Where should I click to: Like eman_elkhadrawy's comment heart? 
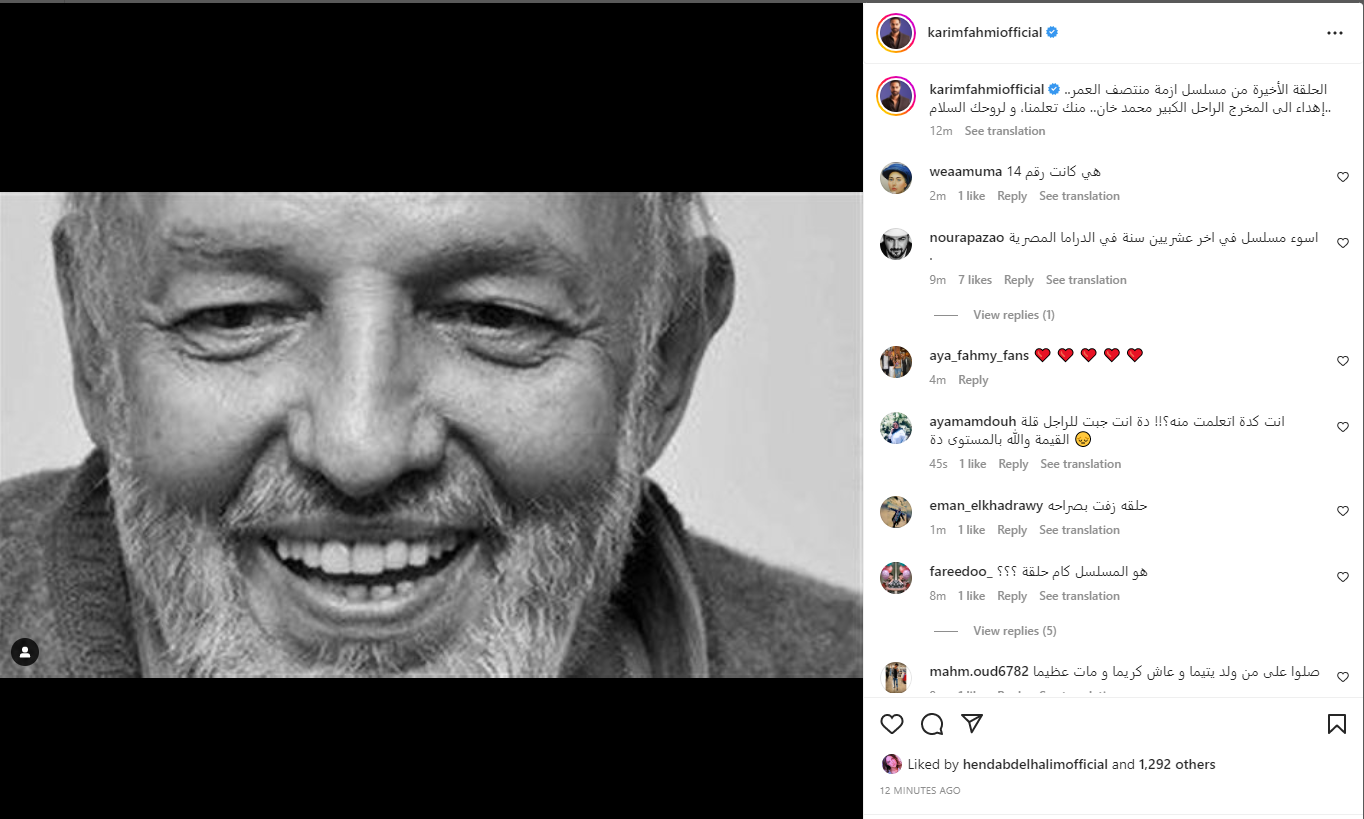click(1343, 511)
